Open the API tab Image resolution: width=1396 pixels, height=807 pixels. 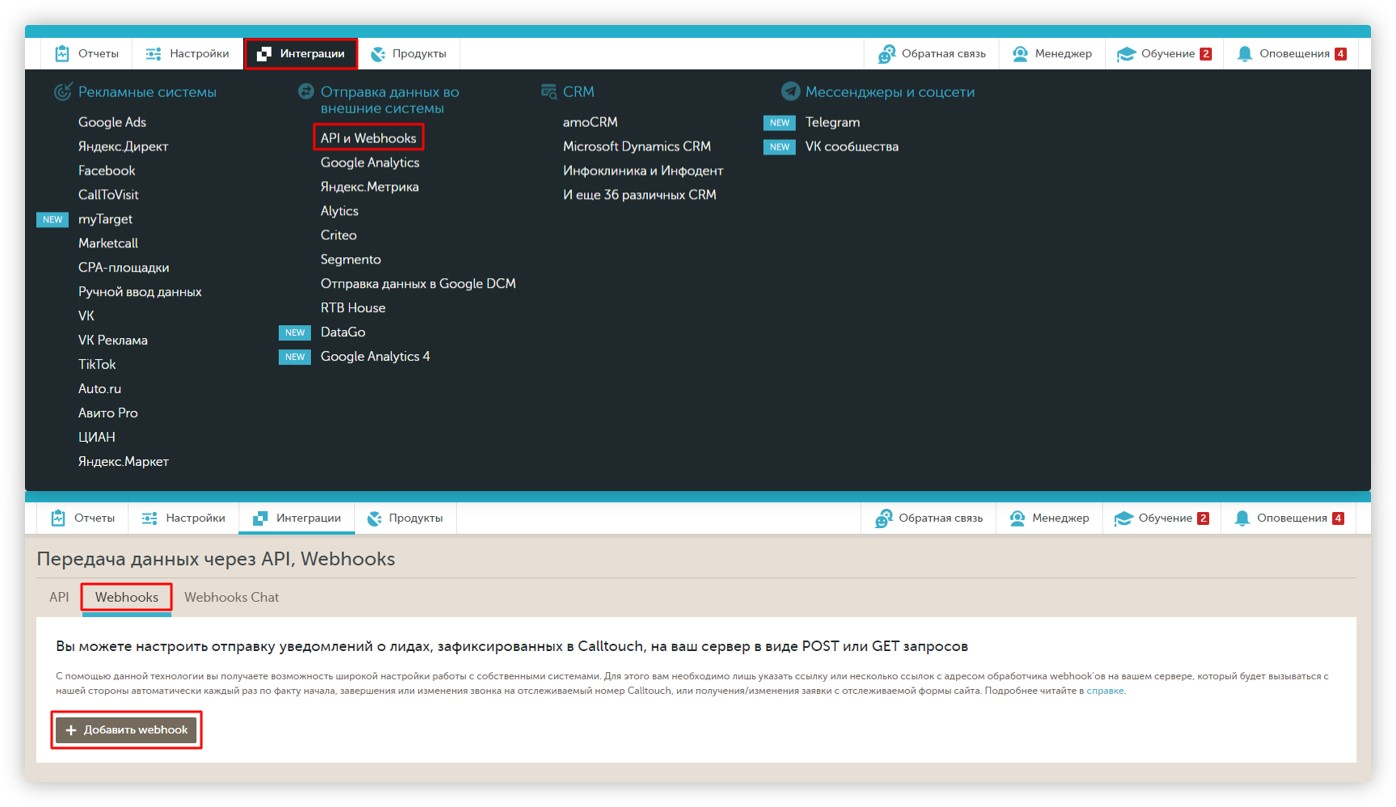(x=59, y=597)
